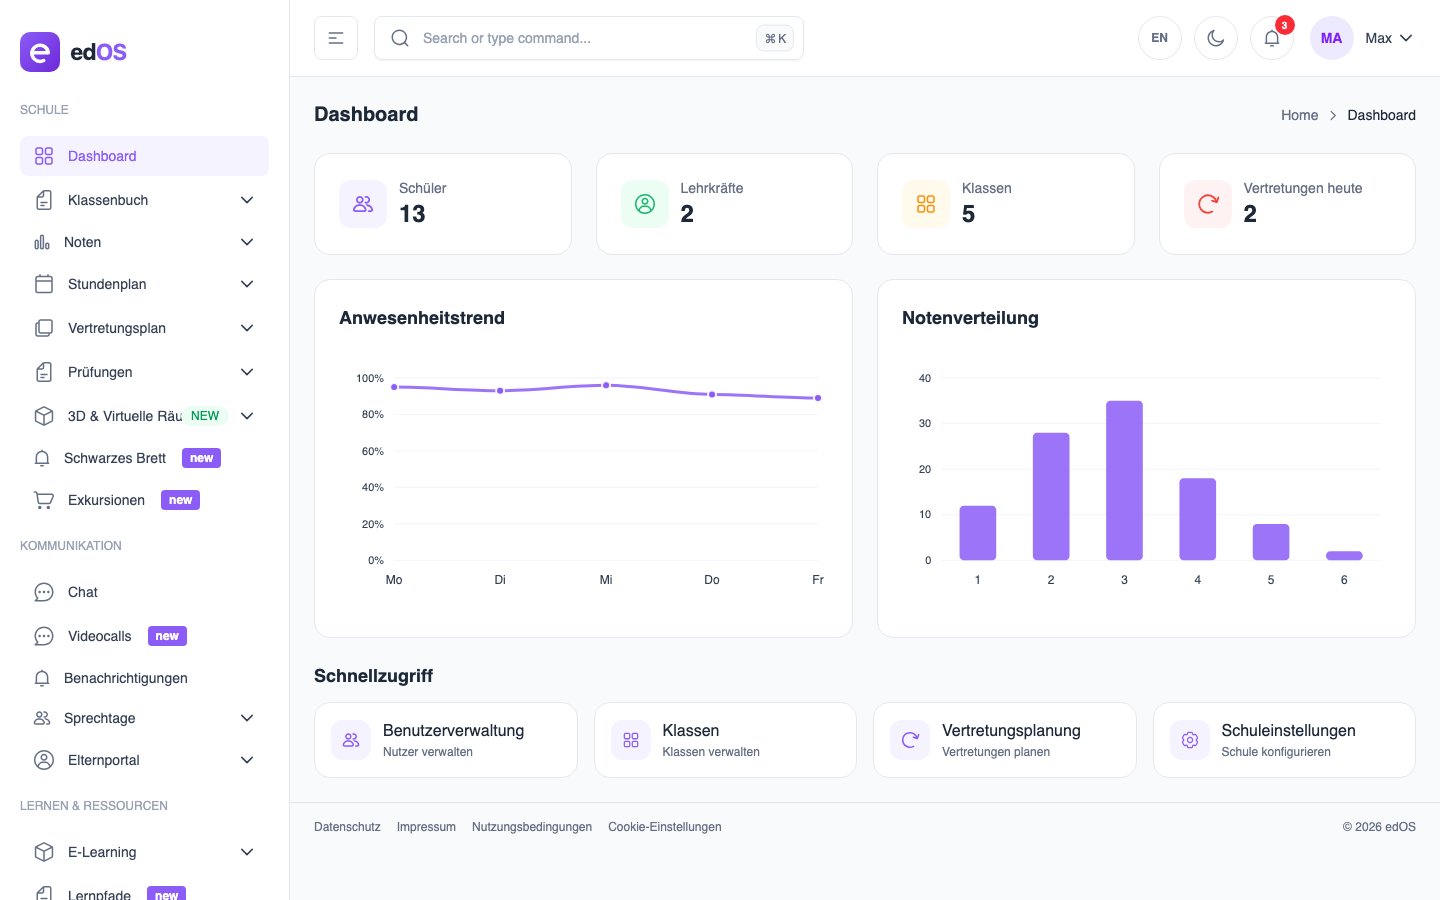The height and width of the screenshot is (900, 1440).
Task: Open the Datenschutz link in footer
Action: point(347,827)
